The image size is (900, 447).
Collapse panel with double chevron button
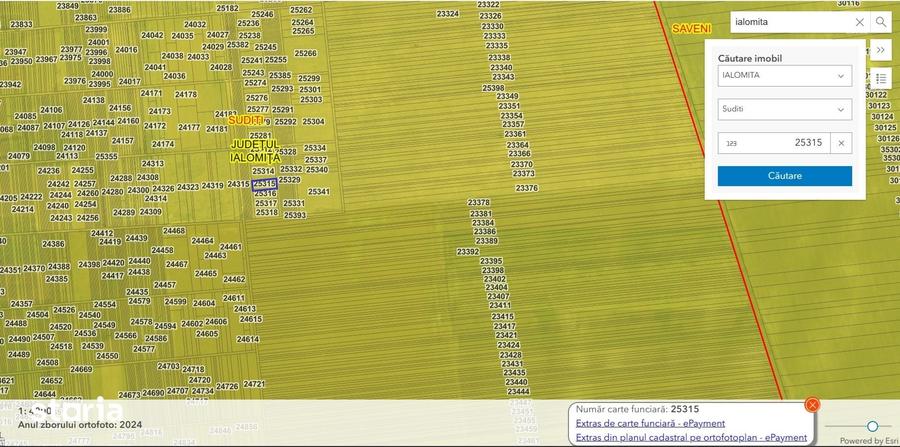(880, 50)
